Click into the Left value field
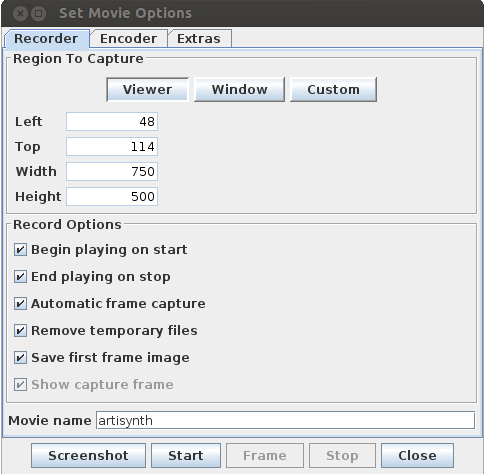The height and width of the screenshot is (474, 485). point(112,121)
